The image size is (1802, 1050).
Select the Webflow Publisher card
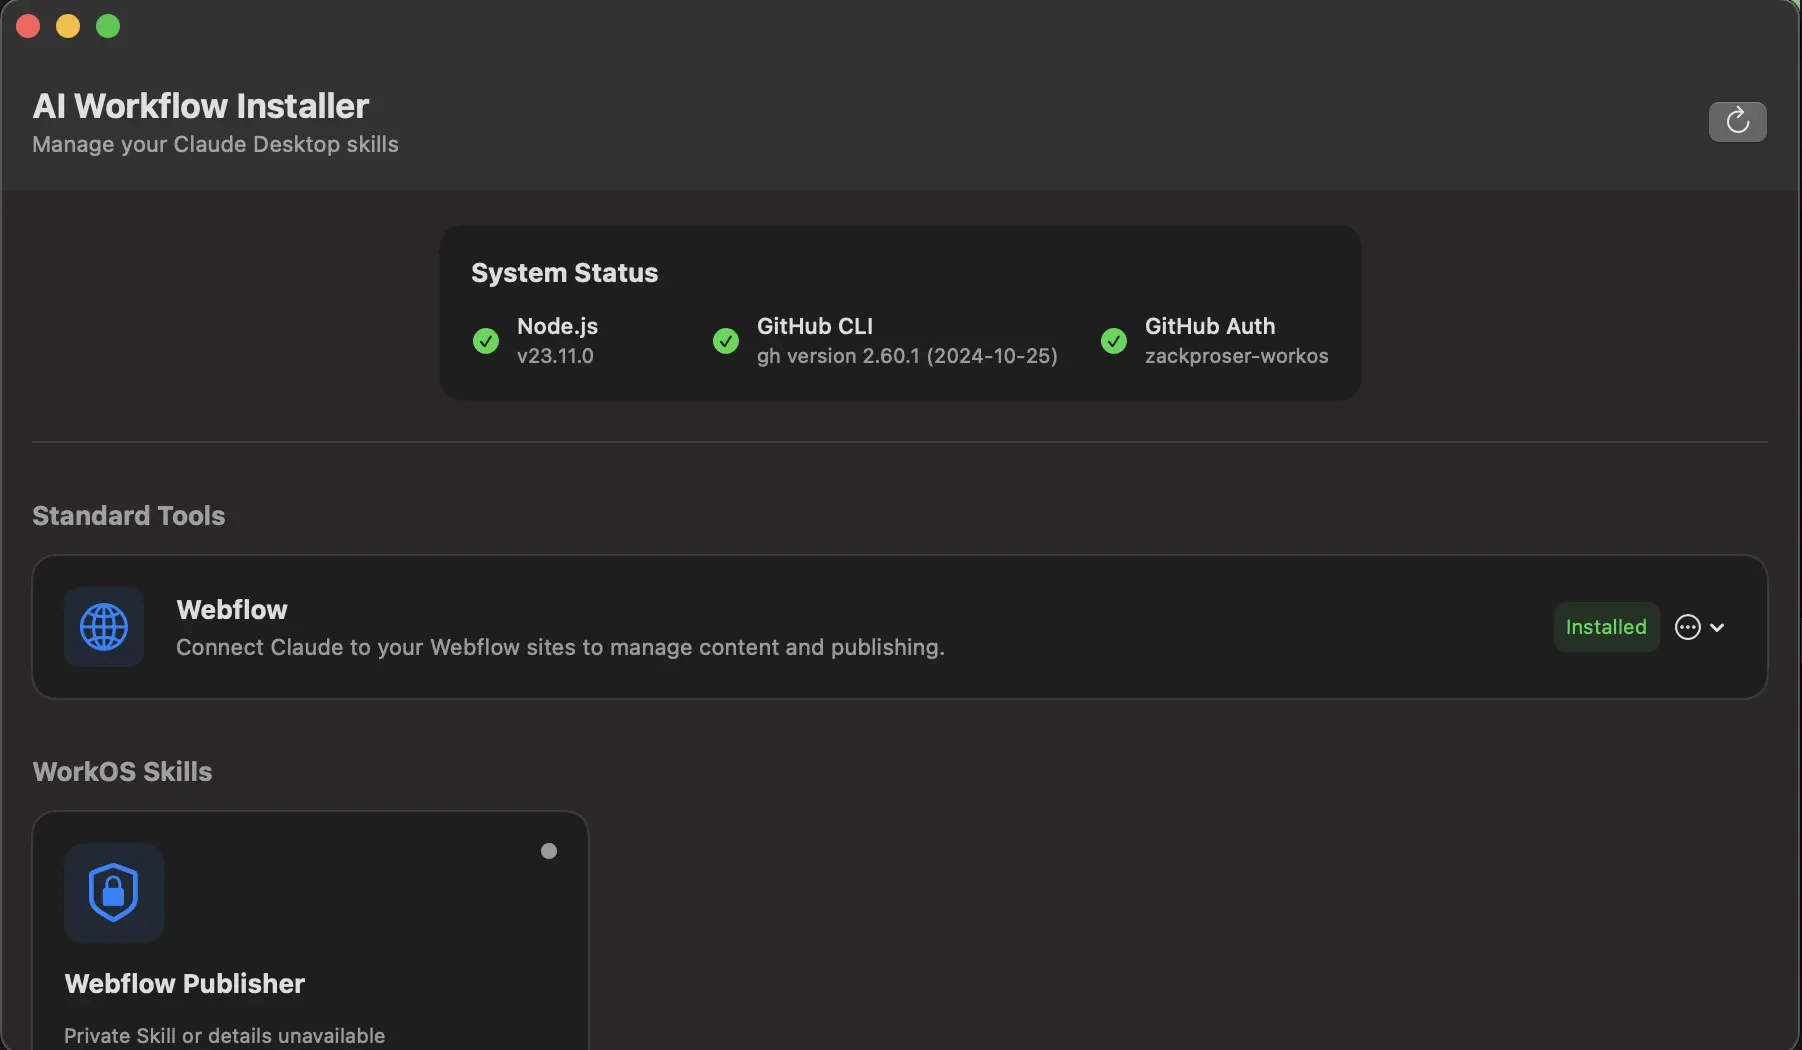click(310, 930)
